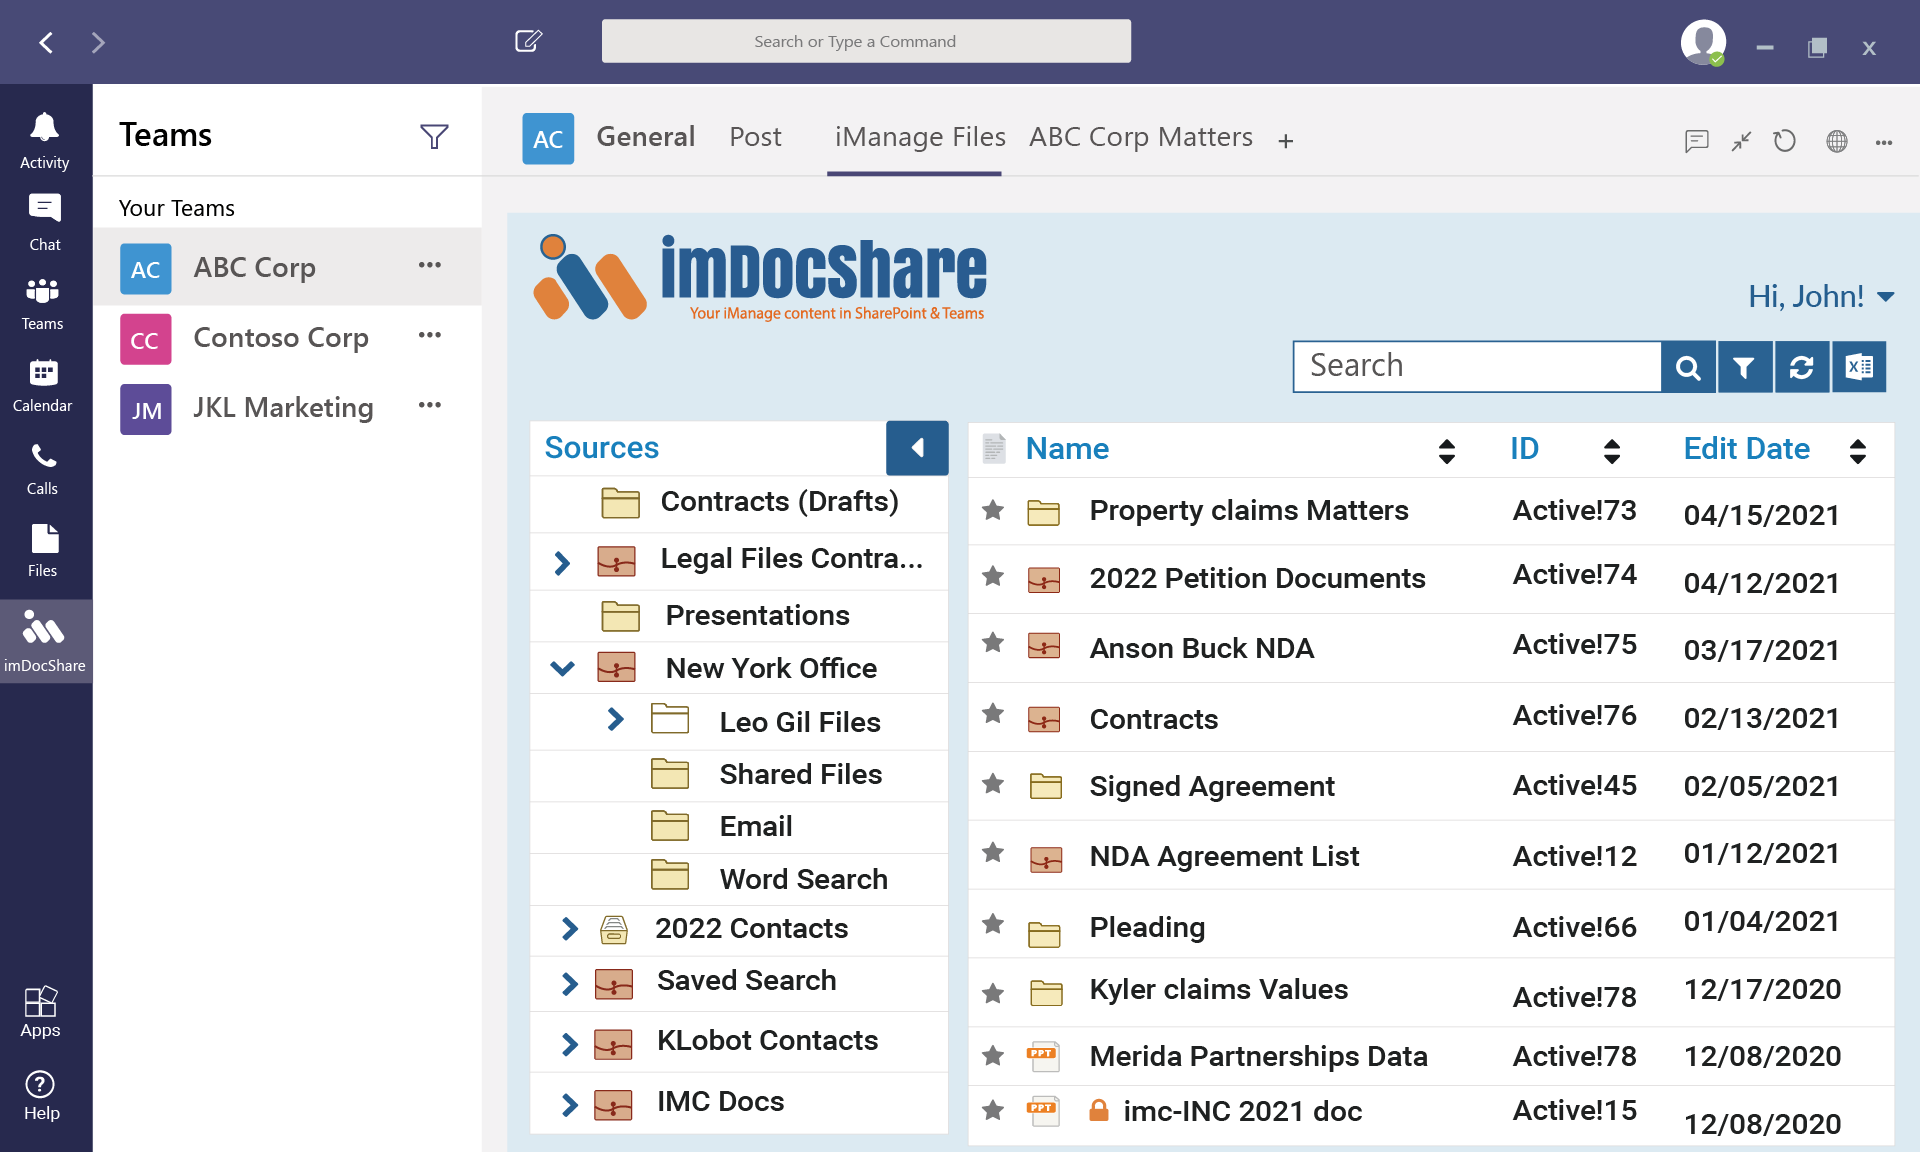Open Contracts (Drafts) folder in Sources
Image resolution: width=1920 pixels, height=1152 pixels.
click(x=779, y=502)
